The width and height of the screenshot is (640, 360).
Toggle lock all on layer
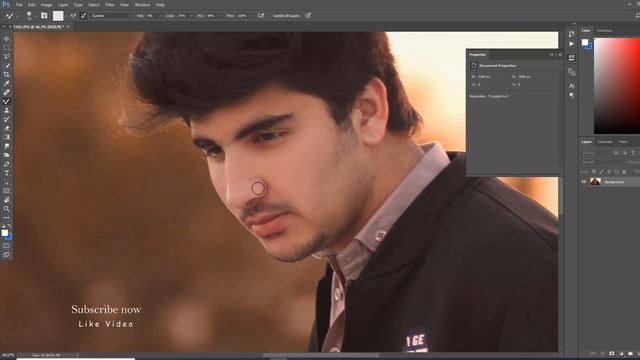624,171
